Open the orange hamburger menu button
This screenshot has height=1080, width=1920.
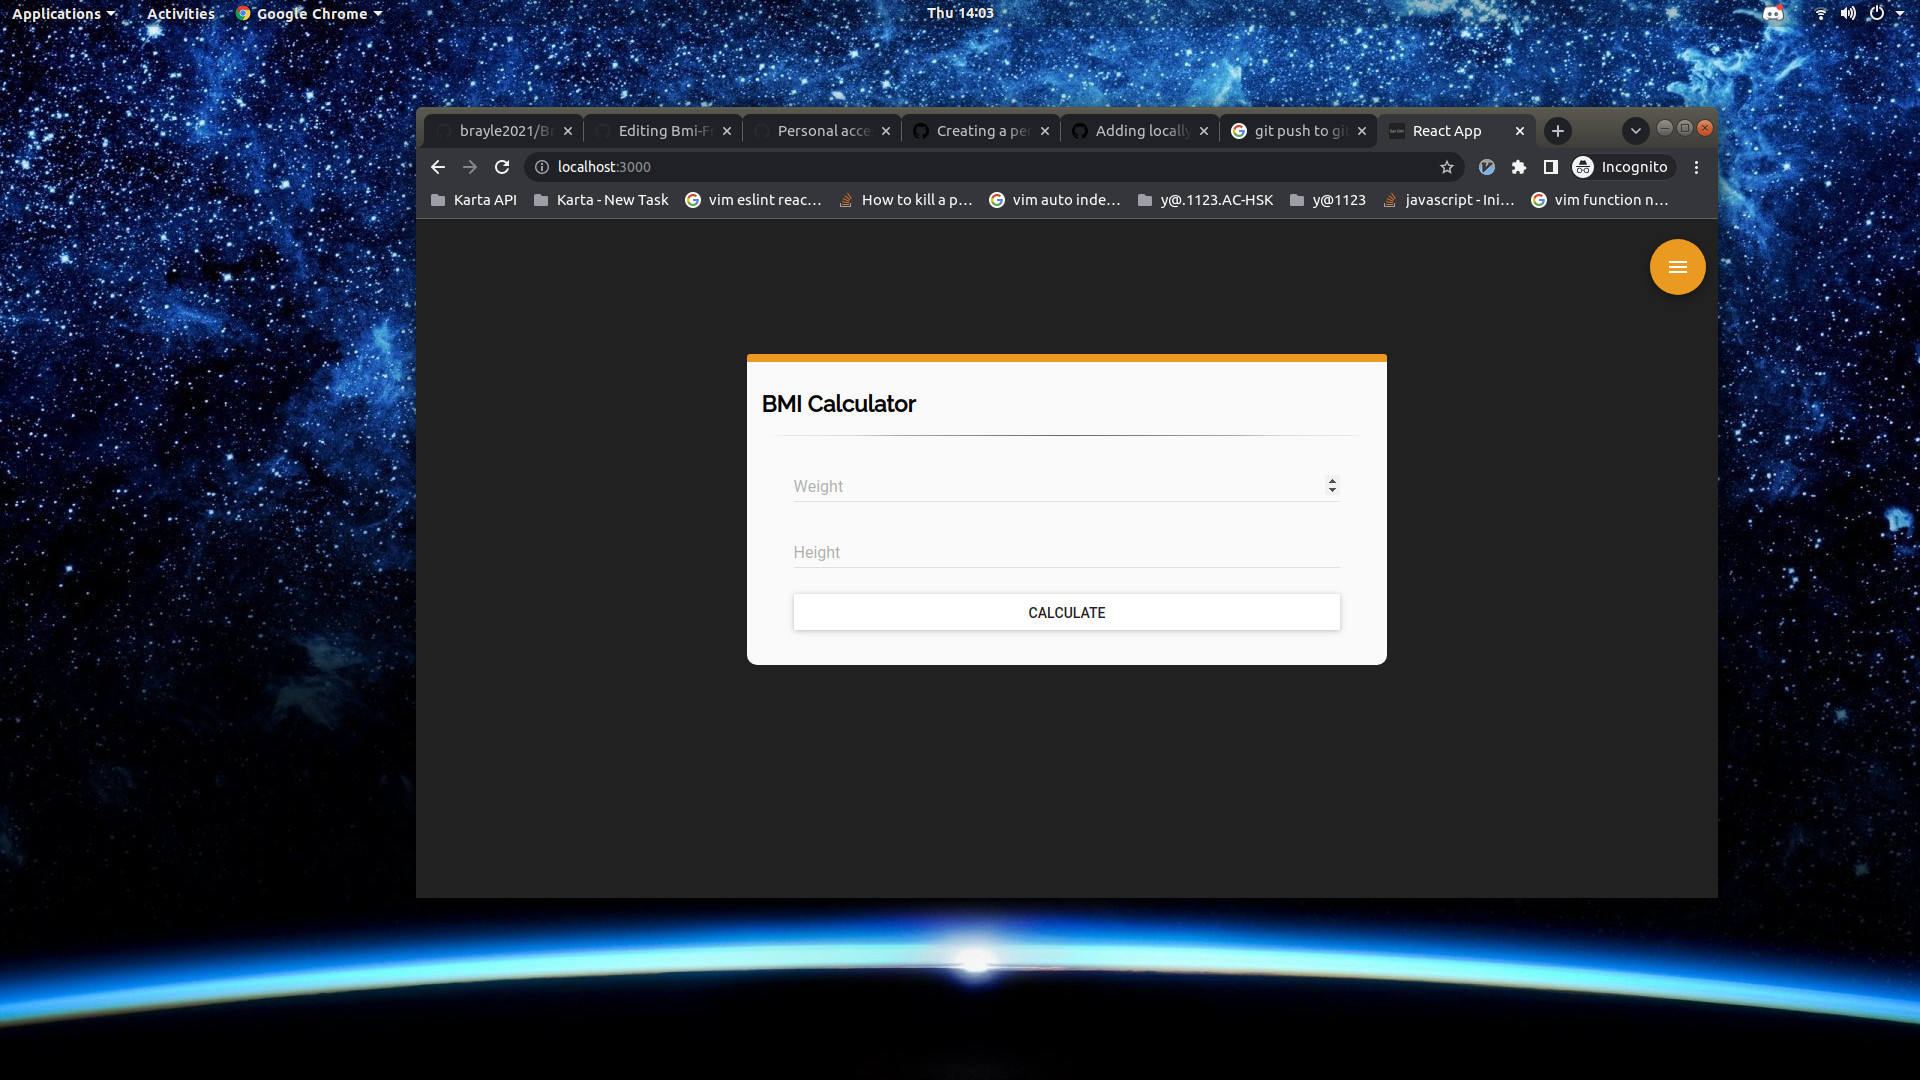pyautogui.click(x=1677, y=267)
